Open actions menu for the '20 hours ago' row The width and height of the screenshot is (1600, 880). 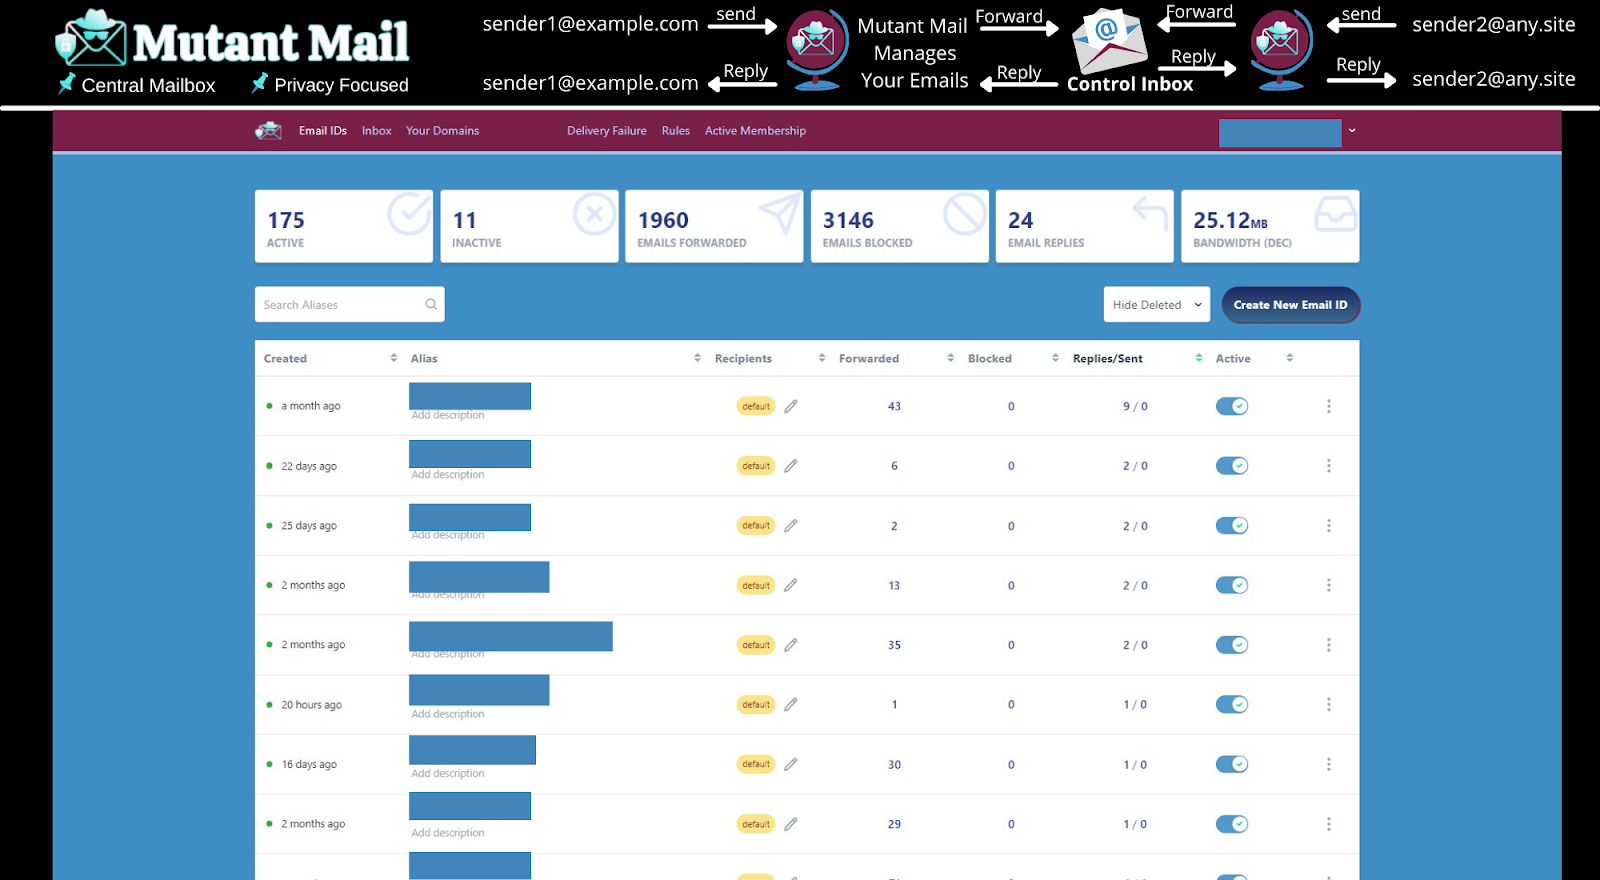[x=1329, y=705]
